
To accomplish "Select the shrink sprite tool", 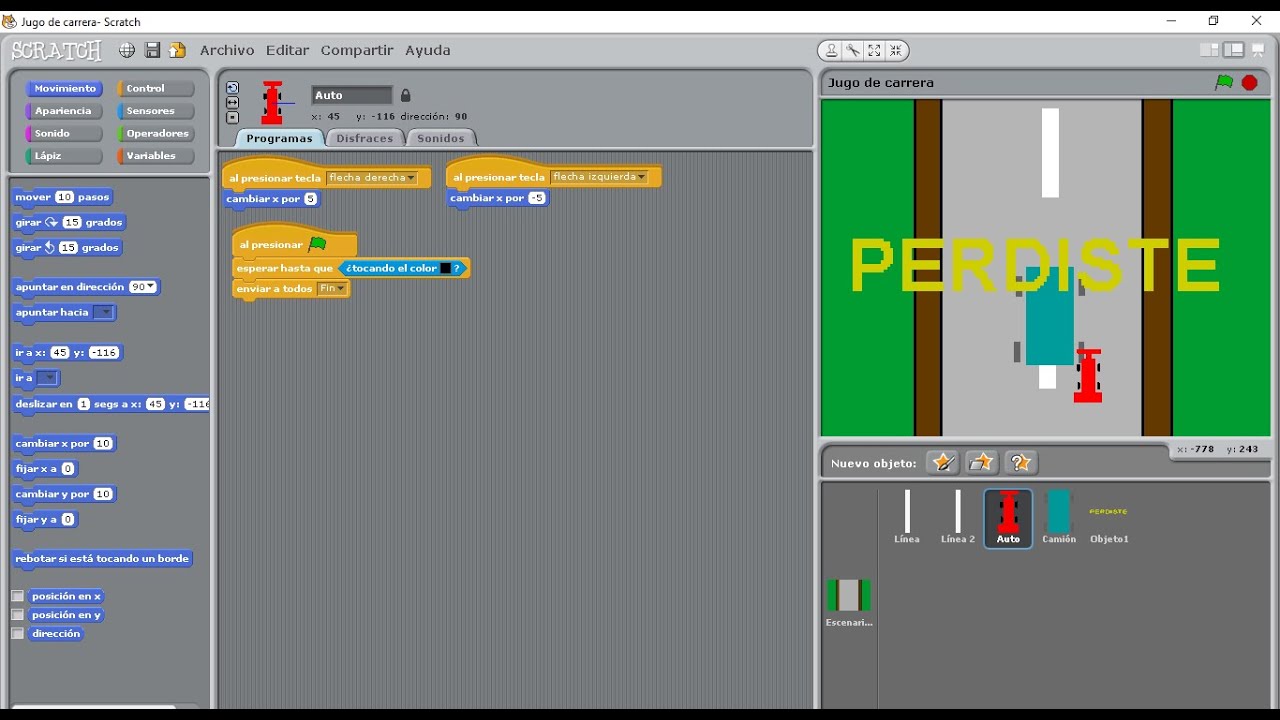I will [895, 50].
